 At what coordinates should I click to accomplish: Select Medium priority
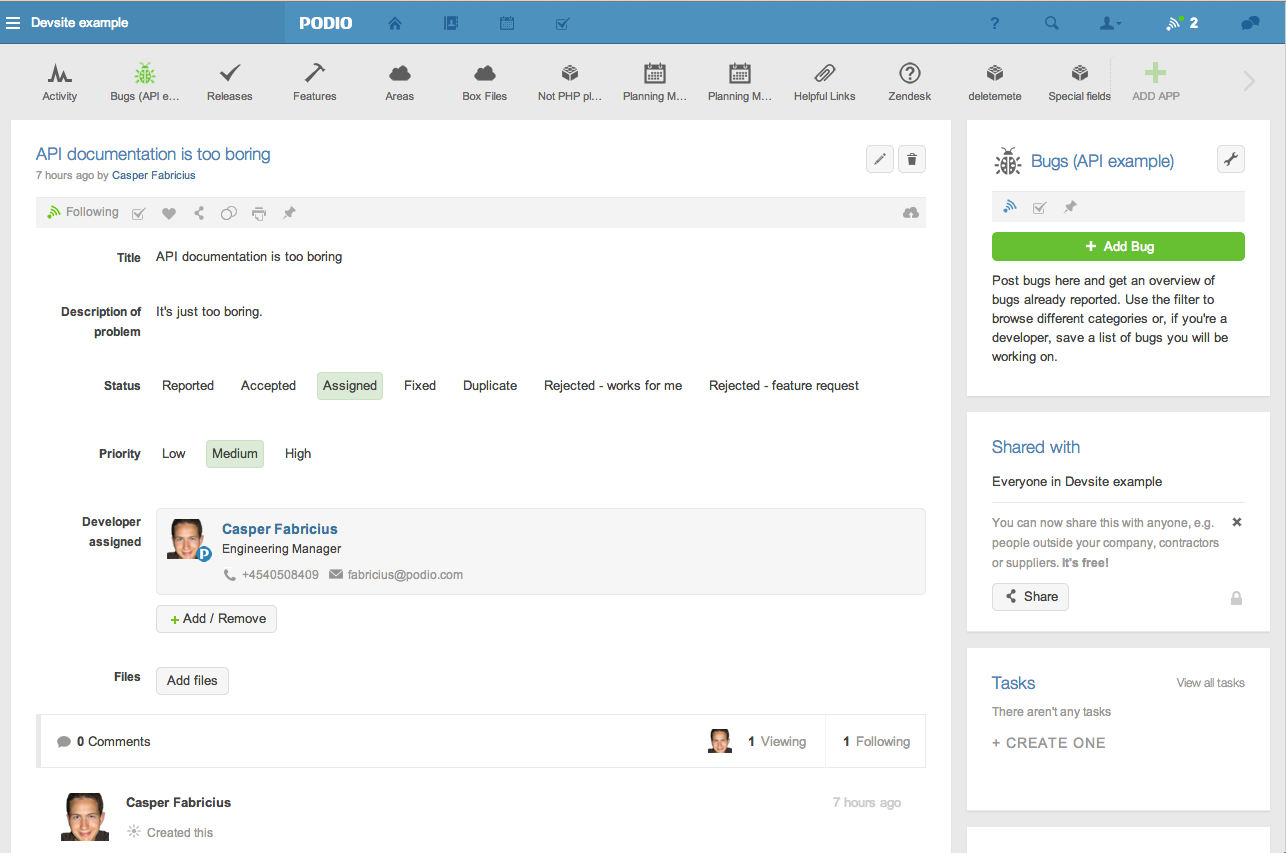click(x=235, y=454)
